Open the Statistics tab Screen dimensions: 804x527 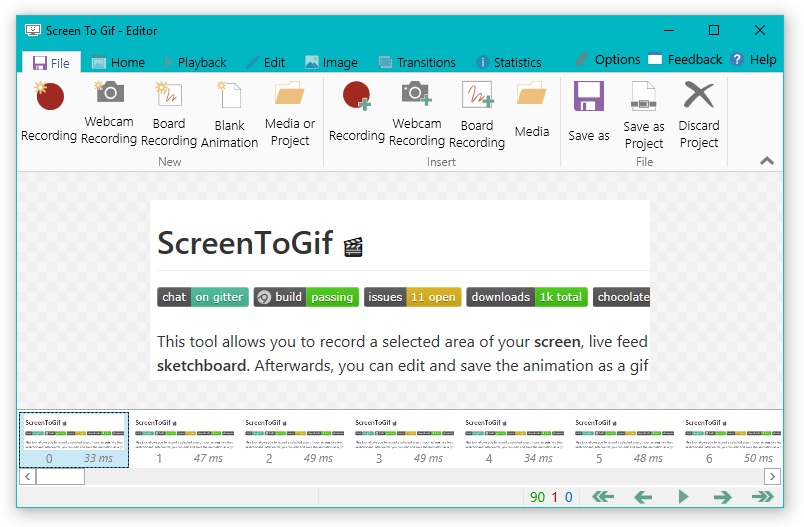508,62
